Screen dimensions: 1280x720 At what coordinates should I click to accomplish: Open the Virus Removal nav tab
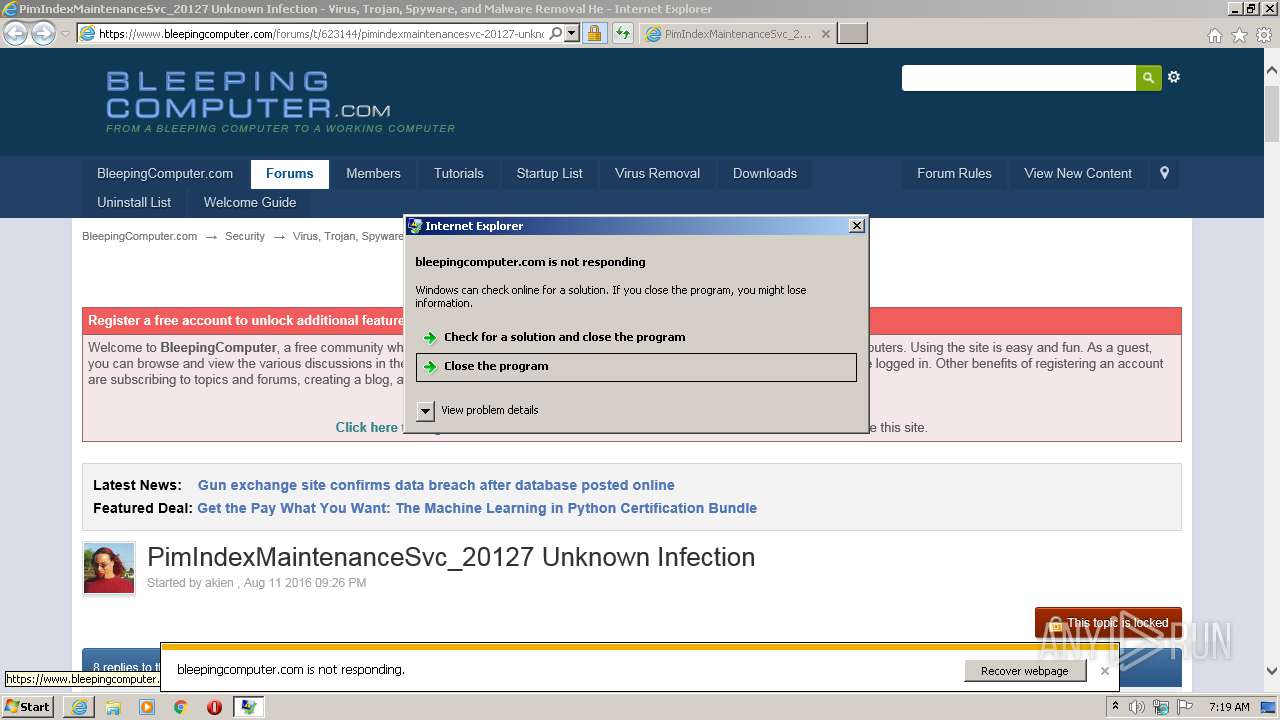(x=657, y=173)
